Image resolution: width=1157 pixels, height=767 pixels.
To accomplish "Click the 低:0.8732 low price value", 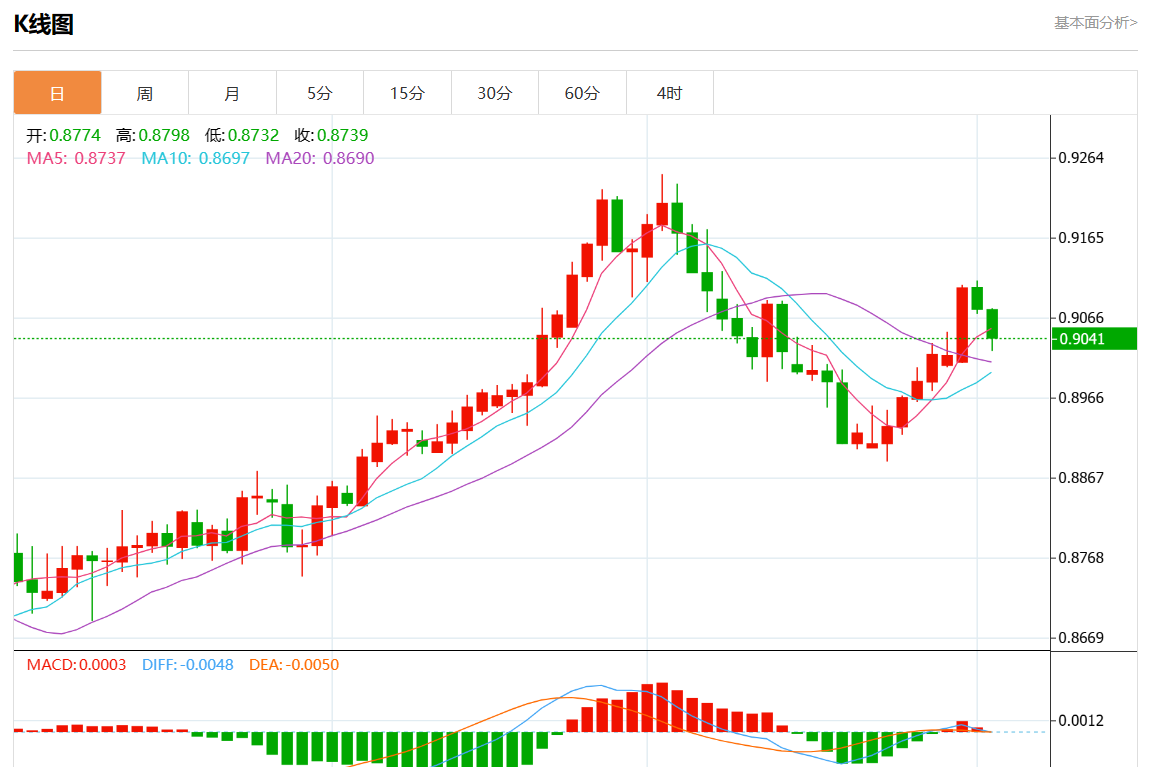I will click(x=242, y=135).
